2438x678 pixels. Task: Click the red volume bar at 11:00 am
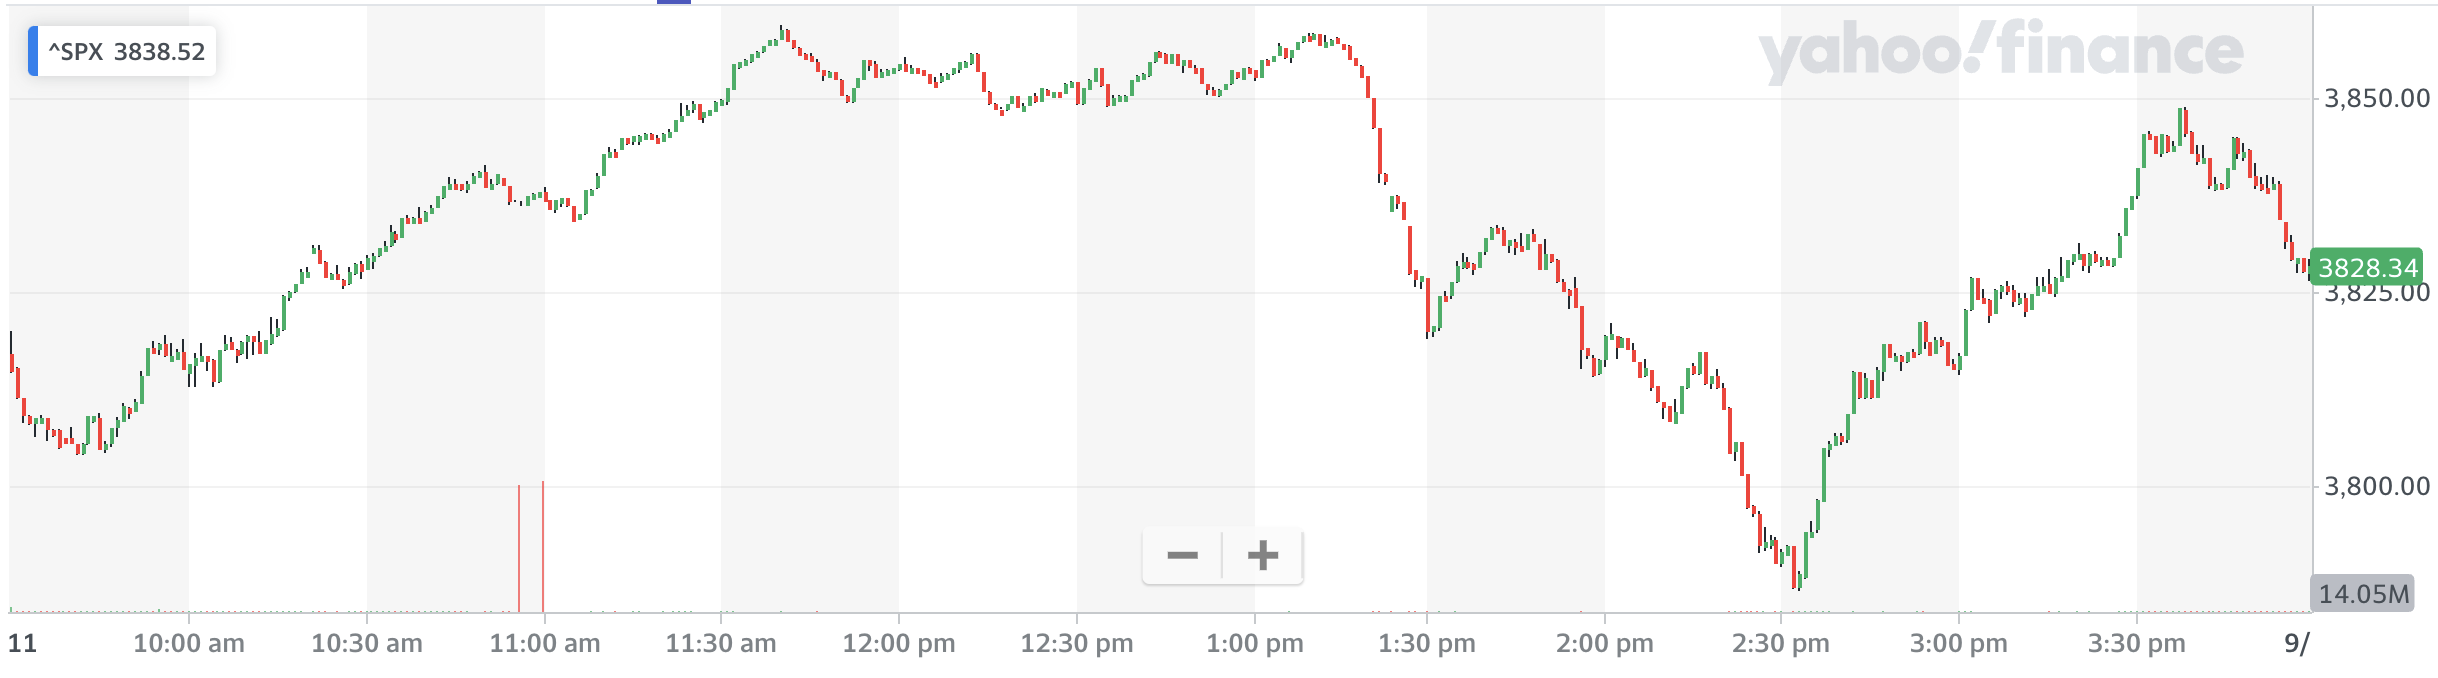click(543, 546)
